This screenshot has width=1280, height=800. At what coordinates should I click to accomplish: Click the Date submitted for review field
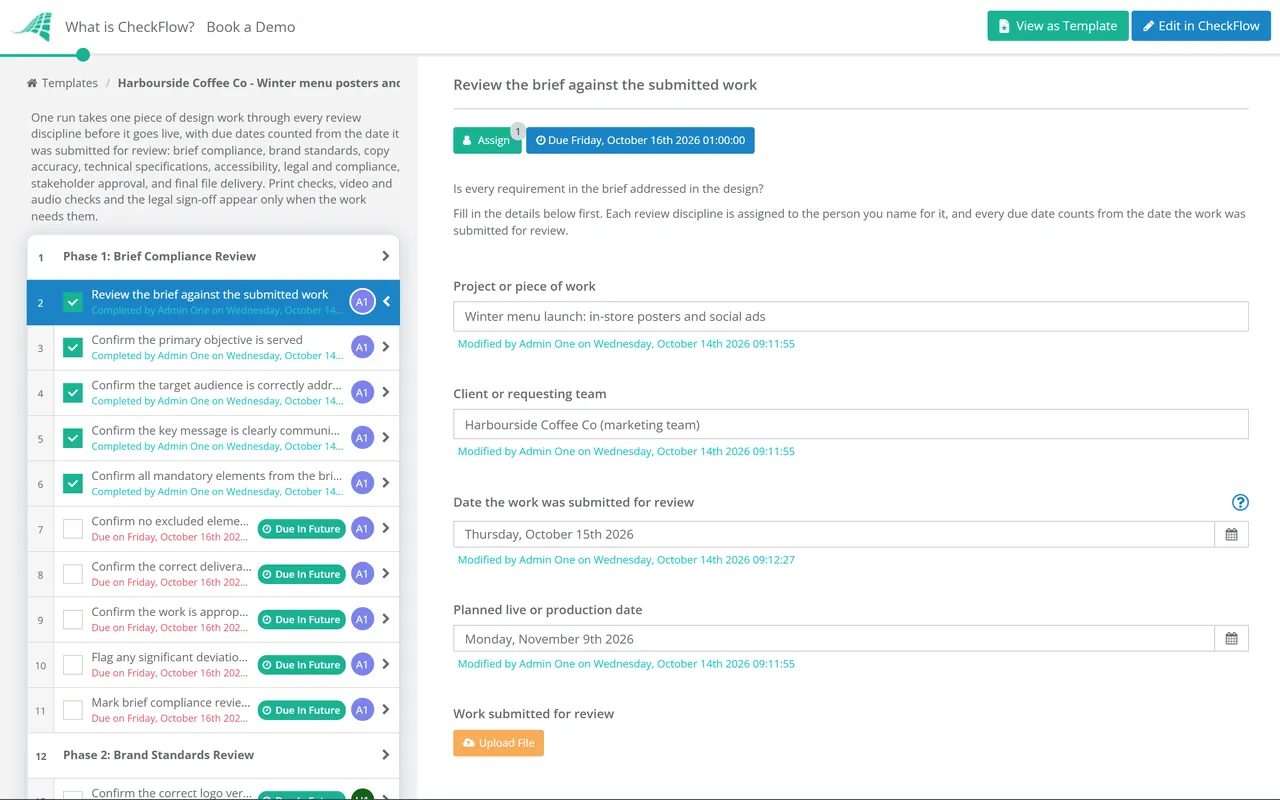tap(834, 534)
